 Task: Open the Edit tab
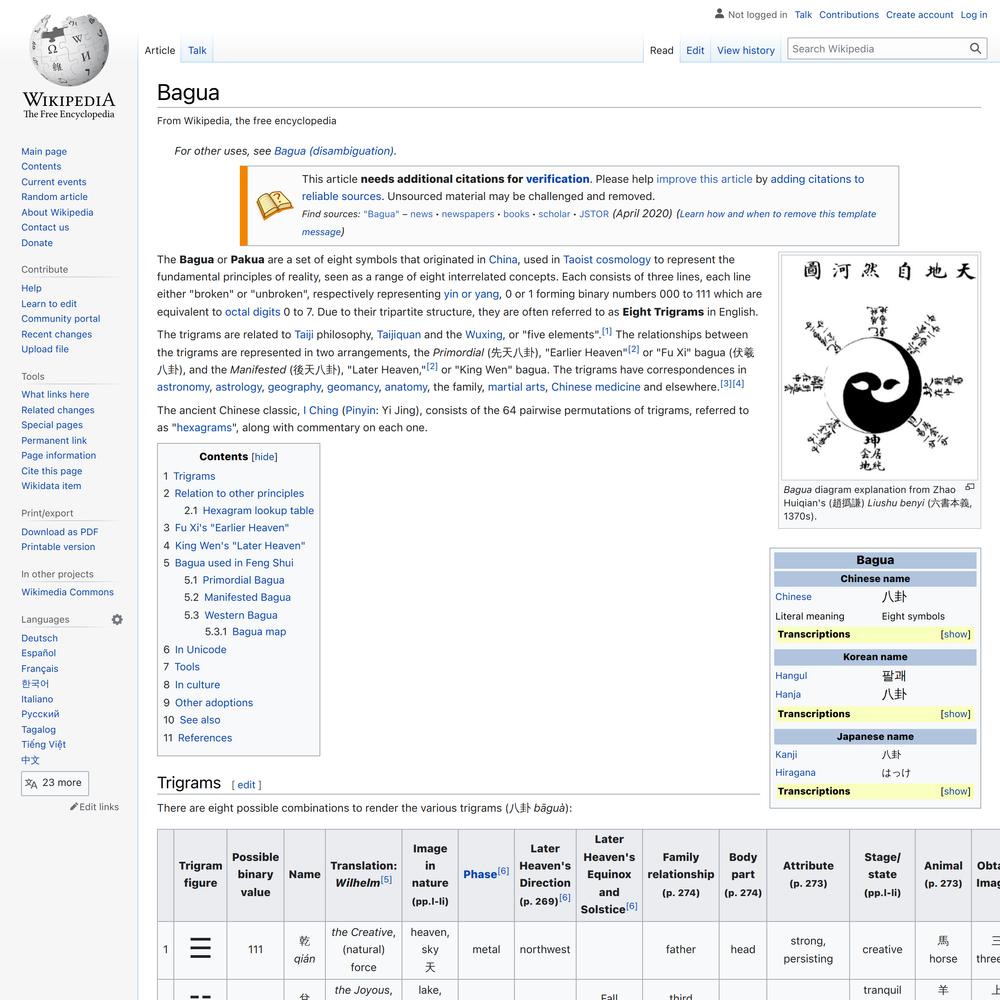click(695, 50)
